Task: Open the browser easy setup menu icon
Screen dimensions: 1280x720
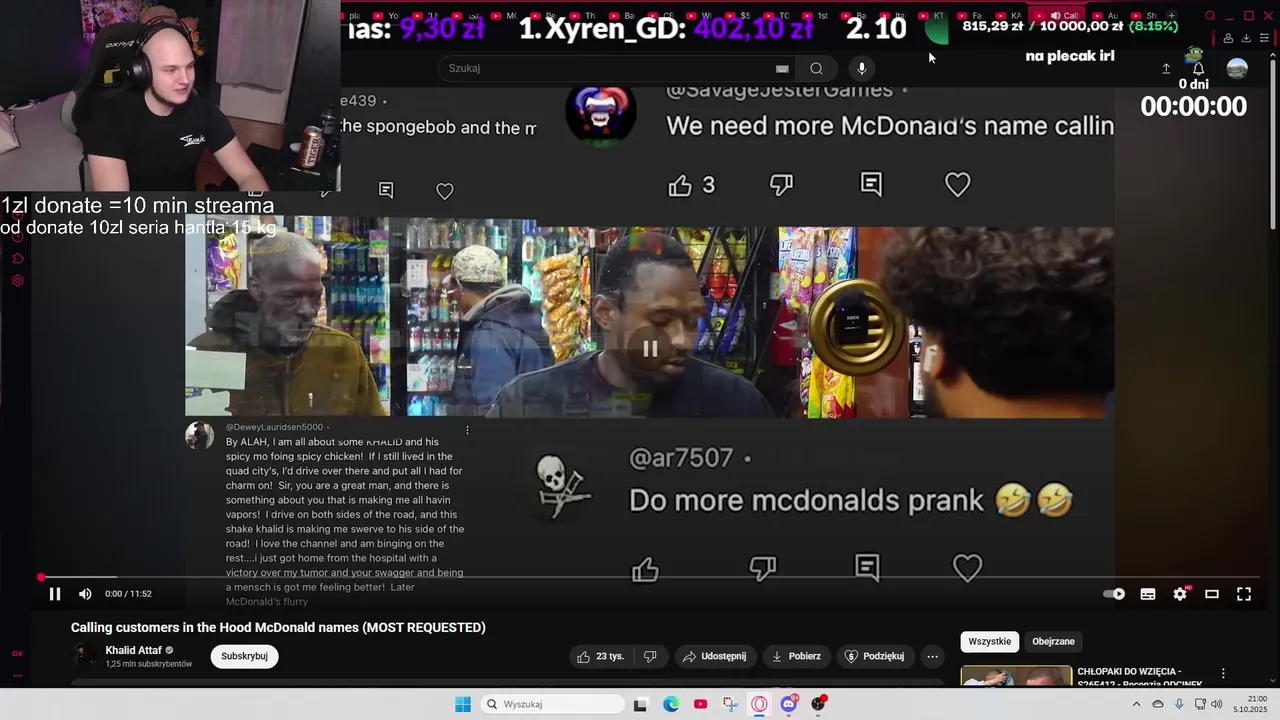Action: [1264, 38]
